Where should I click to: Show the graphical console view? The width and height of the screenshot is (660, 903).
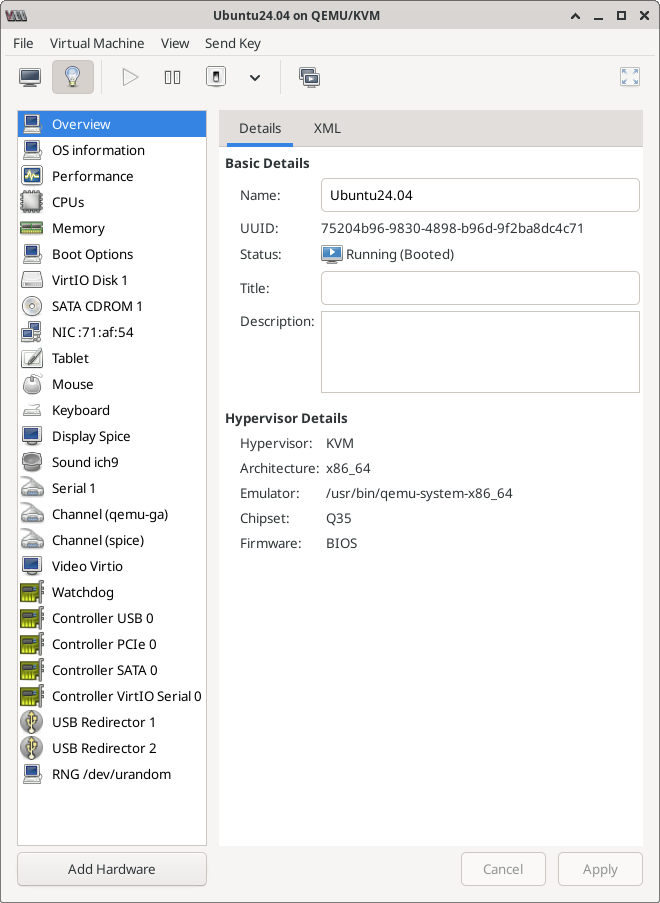point(31,77)
